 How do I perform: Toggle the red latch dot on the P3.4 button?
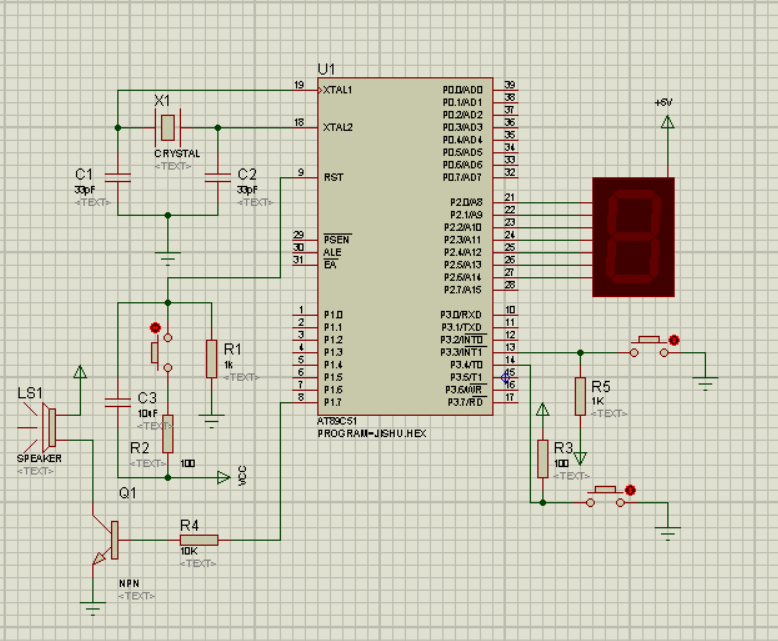coord(630,490)
